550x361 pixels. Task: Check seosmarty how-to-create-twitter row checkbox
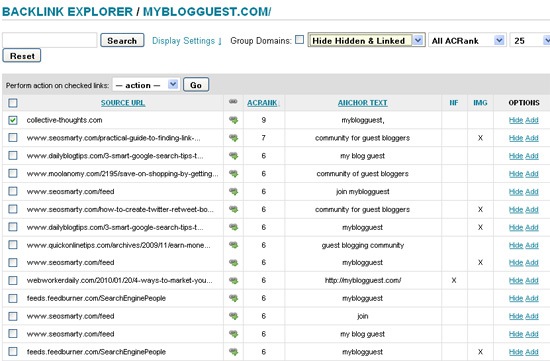(13, 209)
